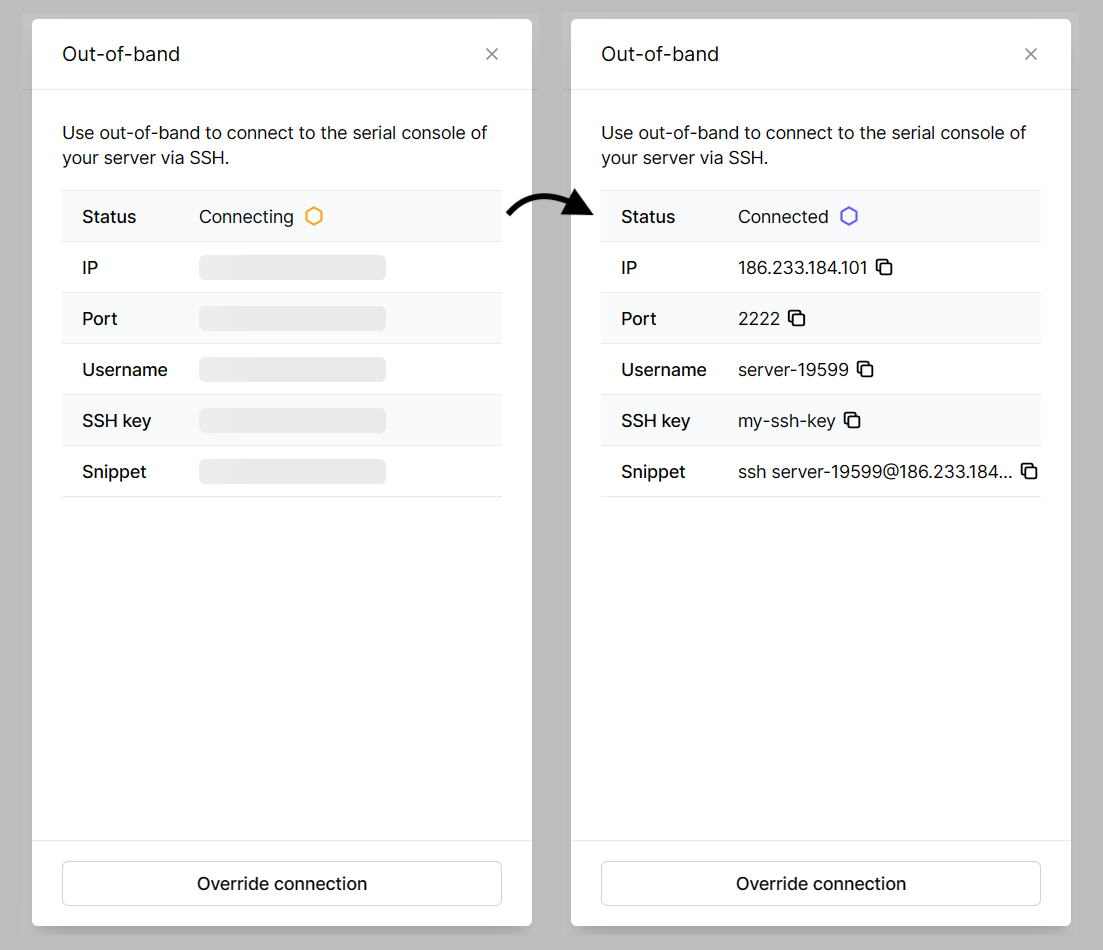Image resolution: width=1103 pixels, height=950 pixels.
Task: Close the Connected Out-of-band panel
Action: point(1031,54)
